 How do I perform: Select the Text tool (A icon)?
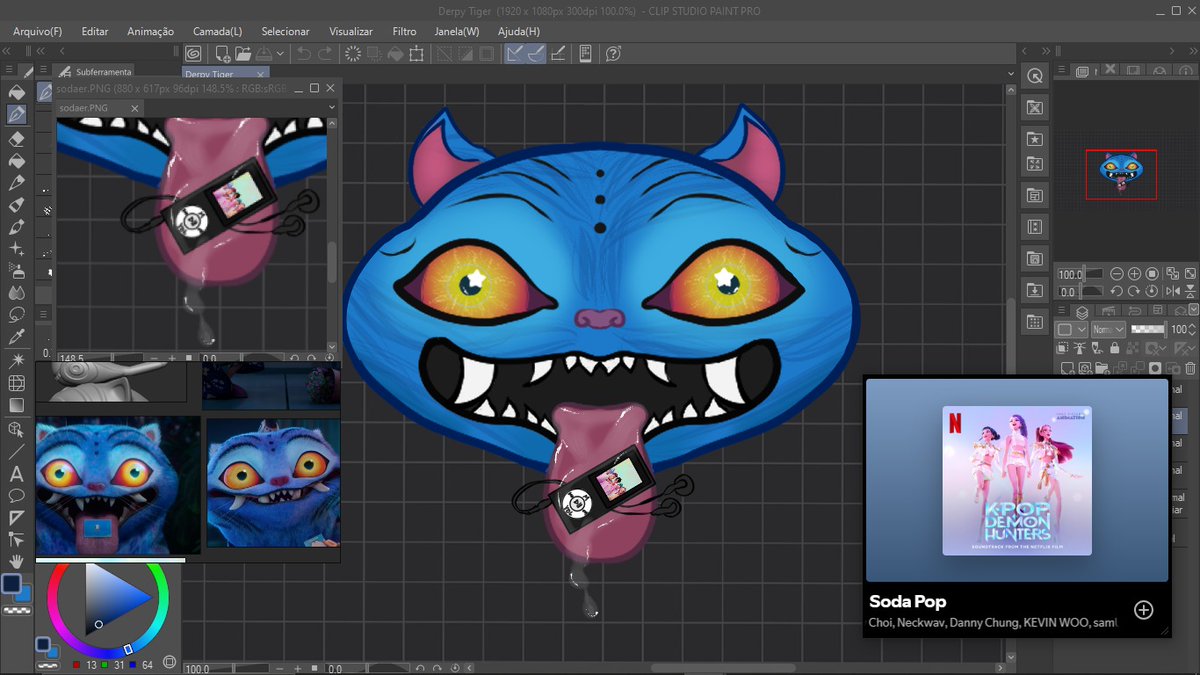point(16,474)
